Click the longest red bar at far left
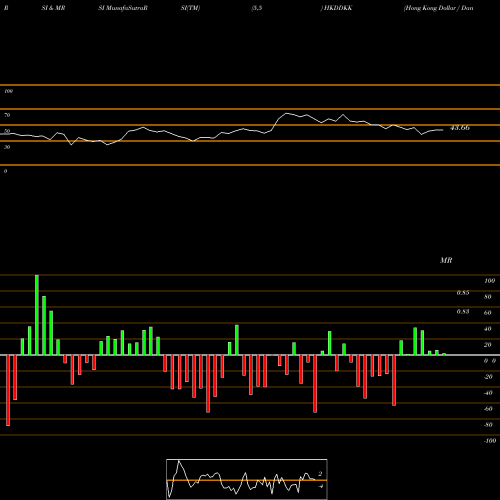Viewport: 500px width, 500px height. point(8,390)
